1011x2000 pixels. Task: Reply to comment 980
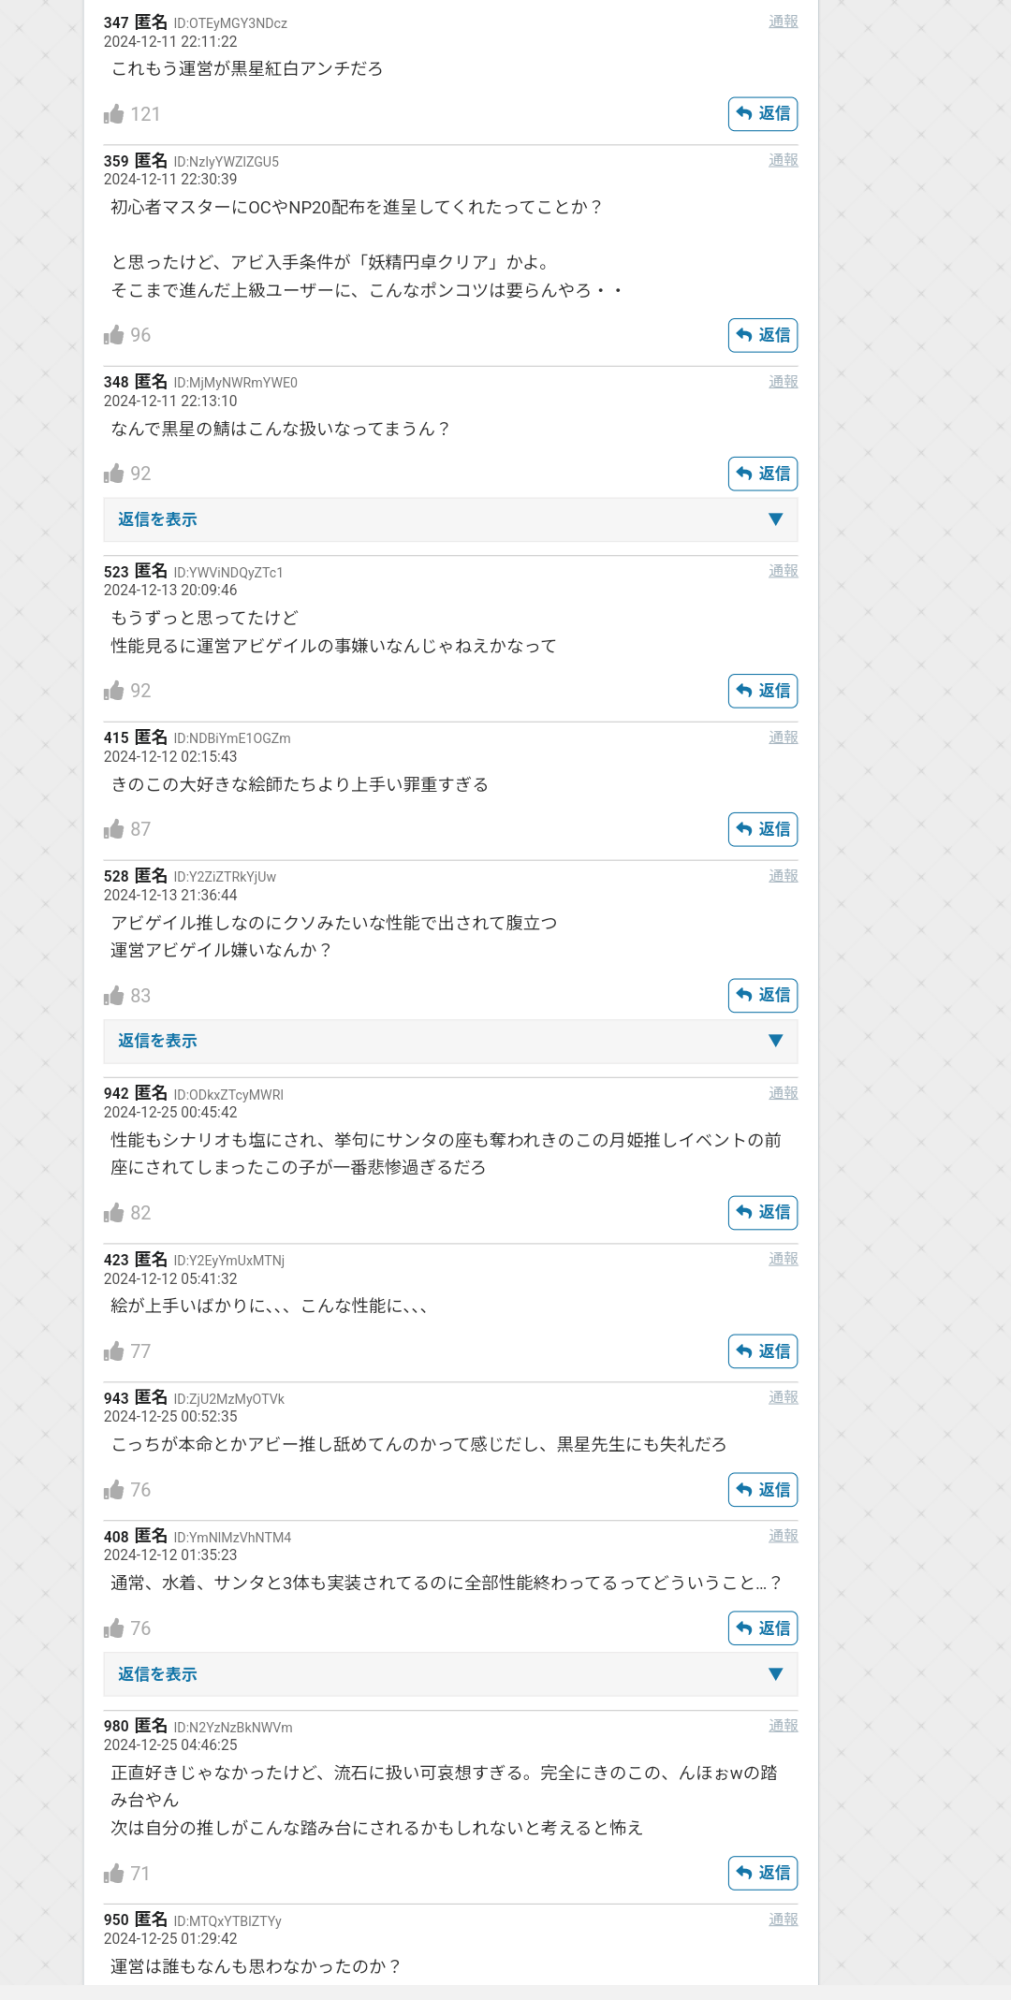coord(762,1873)
